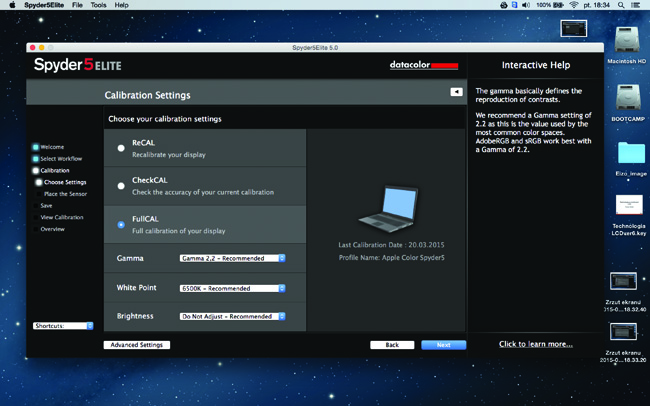Click the Advanced Settings button
The width and height of the screenshot is (650, 406).
point(137,345)
